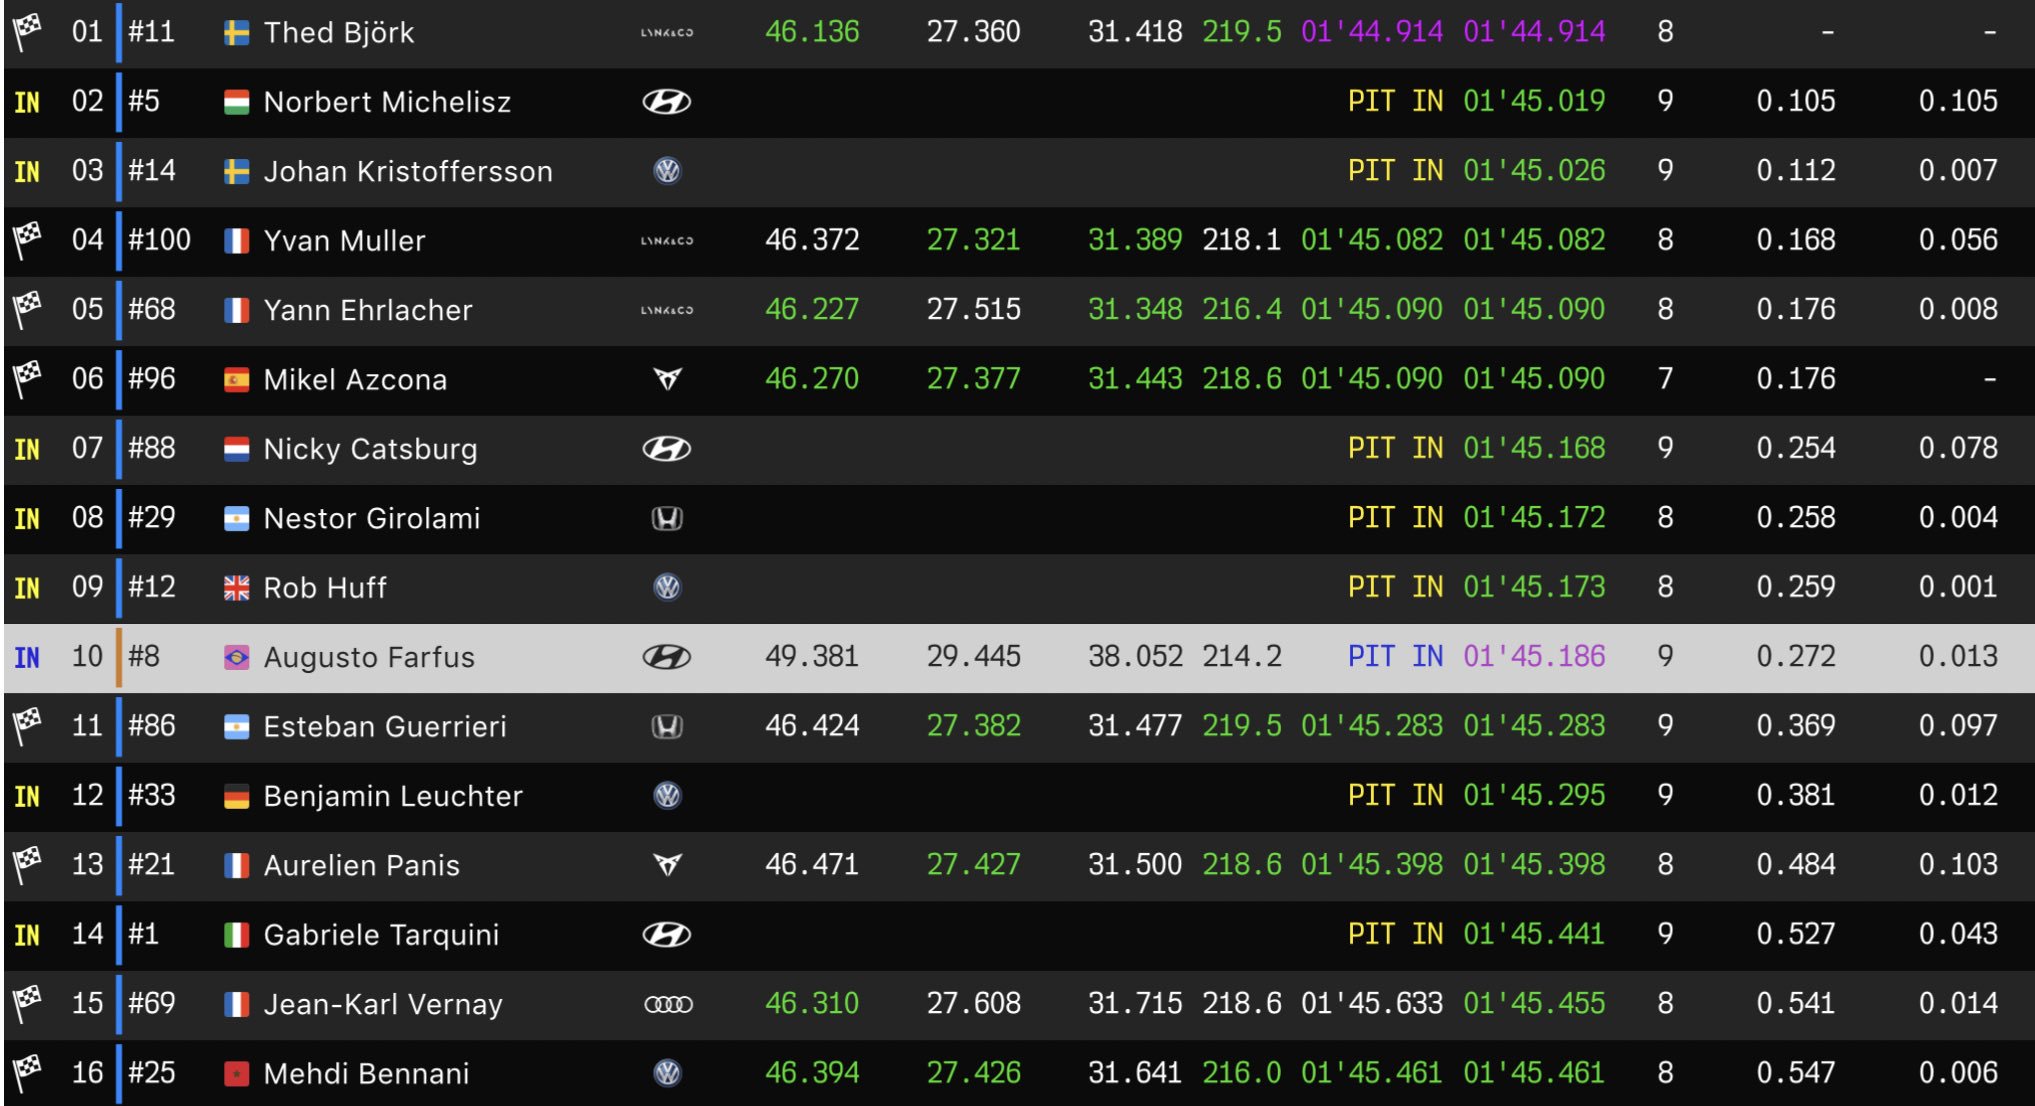The width and height of the screenshot is (2035, 1106).
Task: Click the Brazilian flag beside Augusto Farfus
Action: (236, 658)
